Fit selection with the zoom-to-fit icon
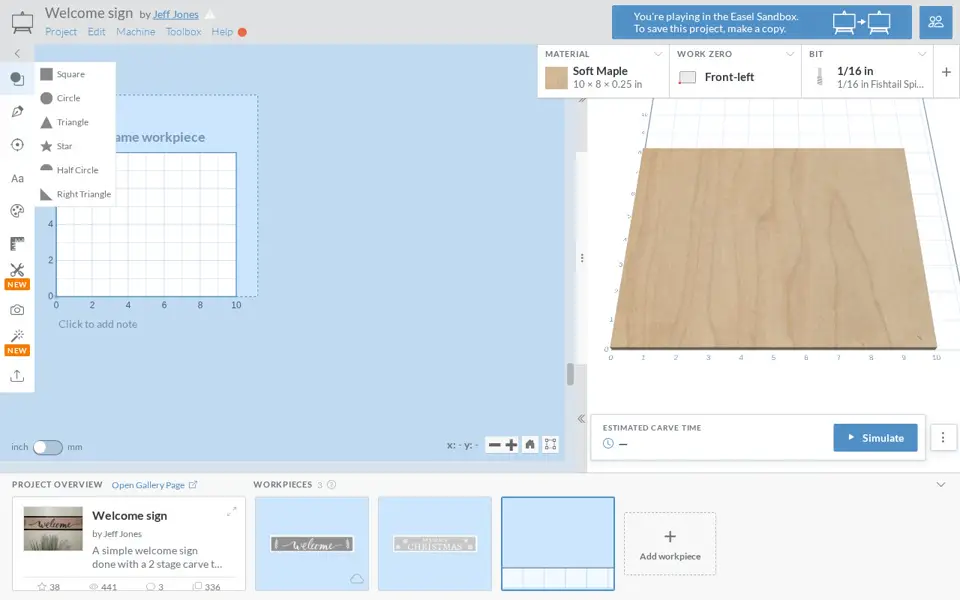Viewport: 960px width, 600px height. [x=550, y=444]
